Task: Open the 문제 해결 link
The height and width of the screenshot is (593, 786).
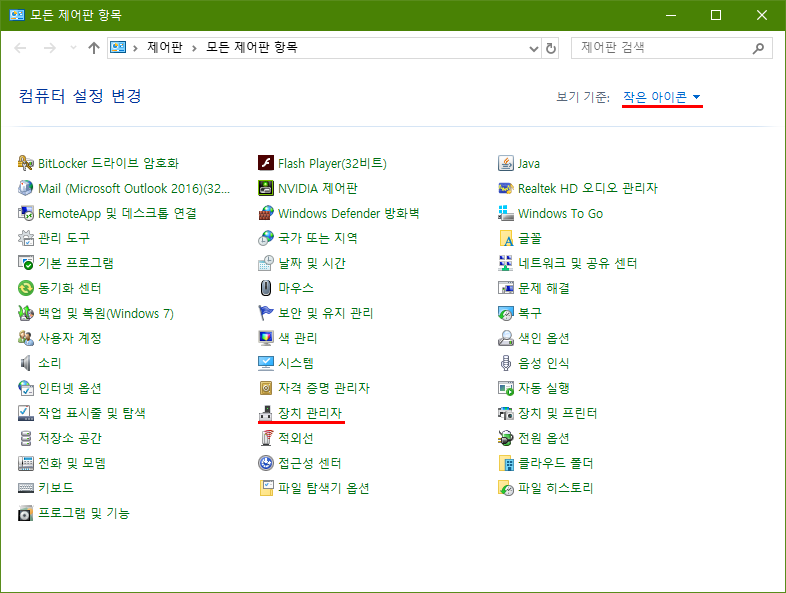Action: 544,288
